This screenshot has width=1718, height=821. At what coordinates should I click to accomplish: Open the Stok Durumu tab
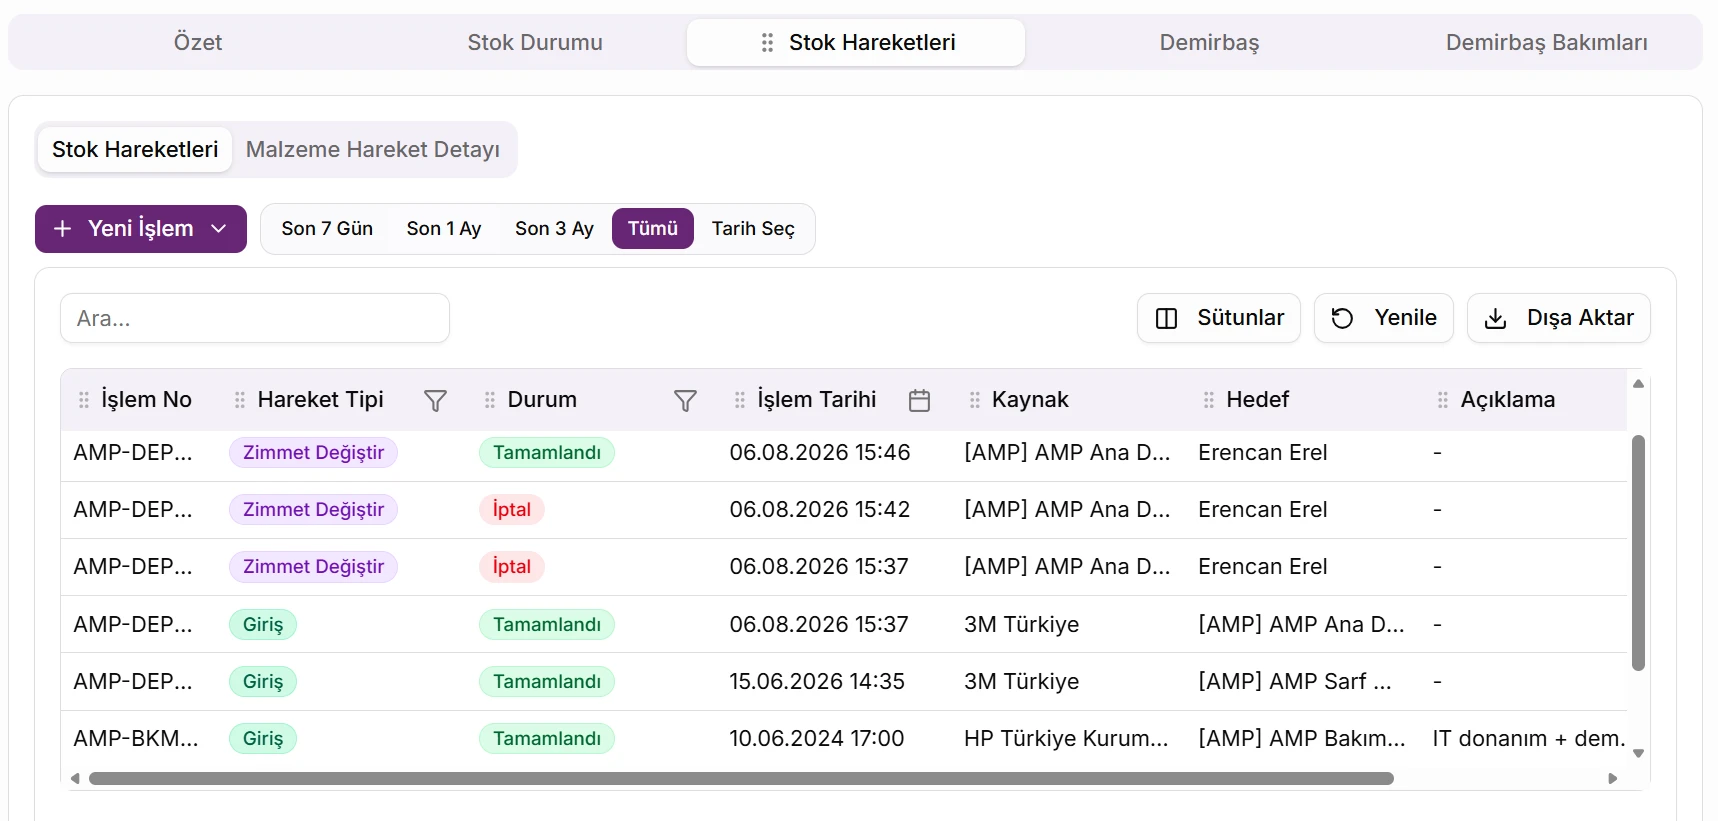click(x=535, y=42)
